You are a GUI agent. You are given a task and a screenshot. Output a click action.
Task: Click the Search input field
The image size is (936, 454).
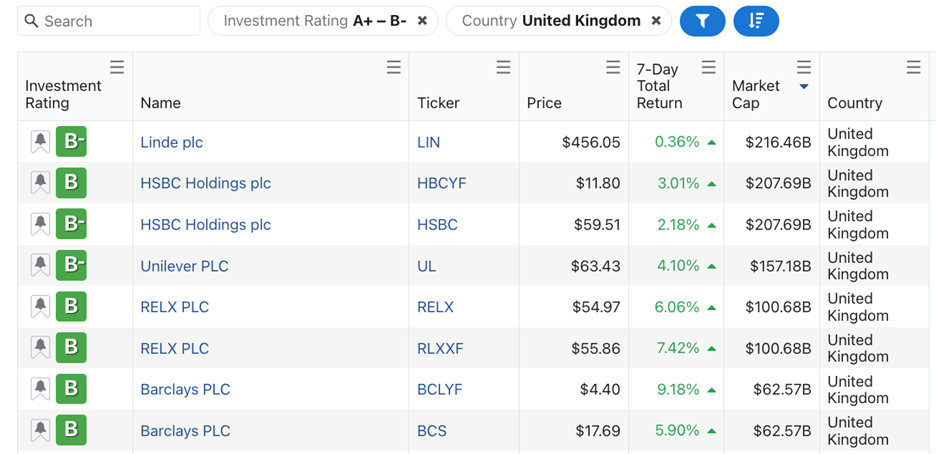pyautogui.click(x=109, y=21)
